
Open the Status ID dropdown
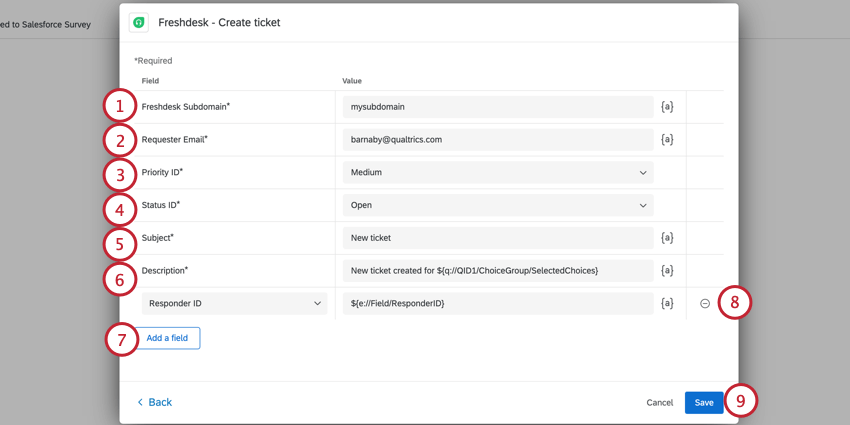[x=497, y=205]
